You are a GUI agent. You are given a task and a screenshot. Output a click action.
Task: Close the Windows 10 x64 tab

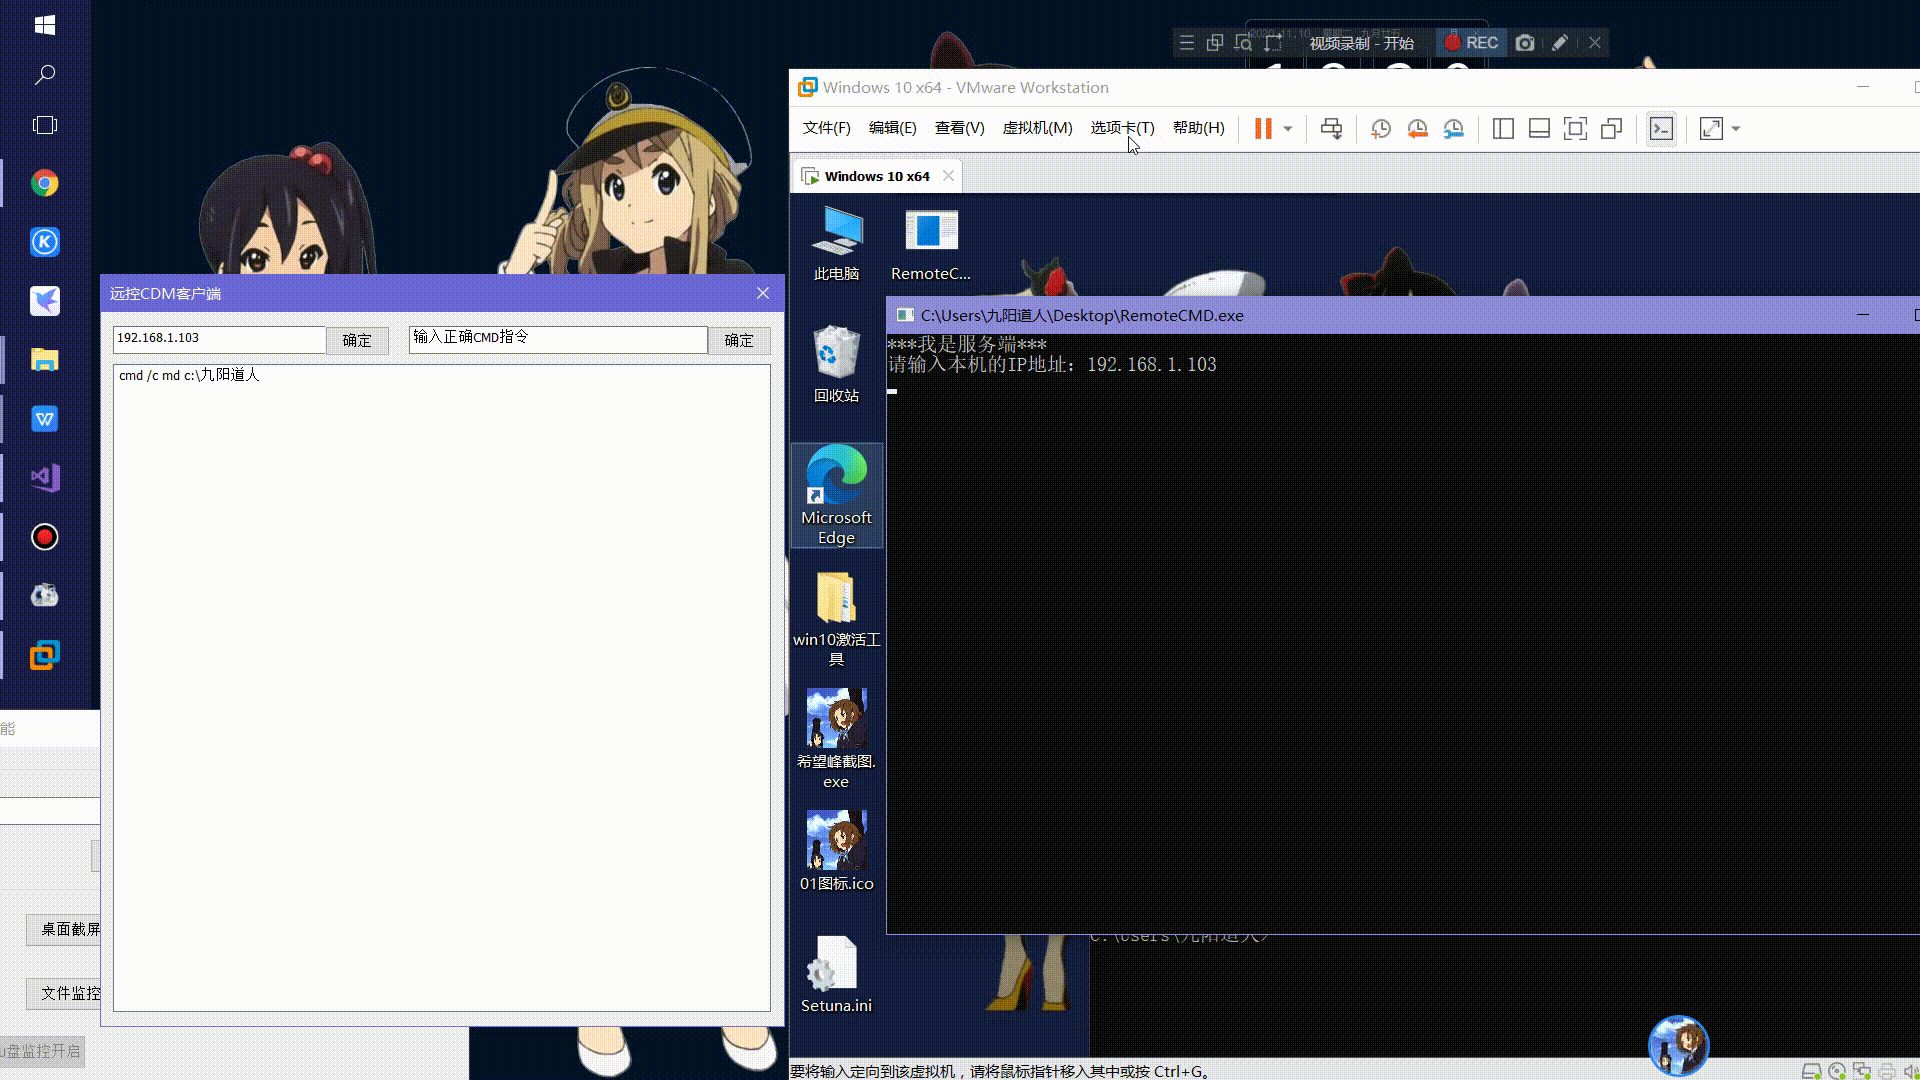948,176
